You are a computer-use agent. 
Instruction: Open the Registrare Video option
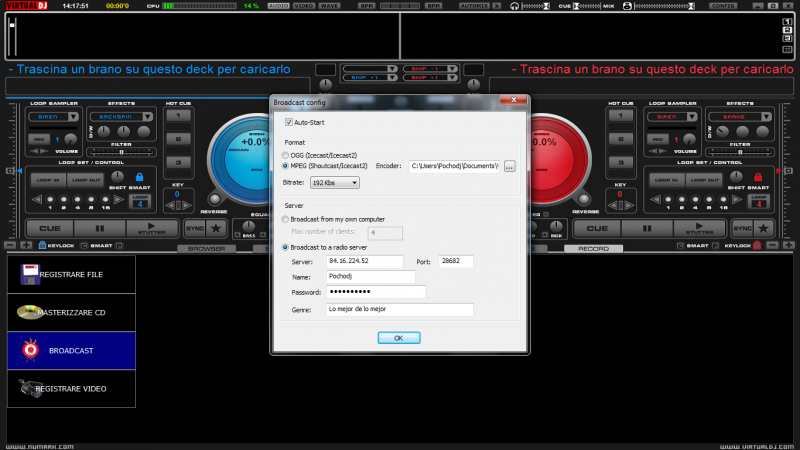(x=71, y=389)
